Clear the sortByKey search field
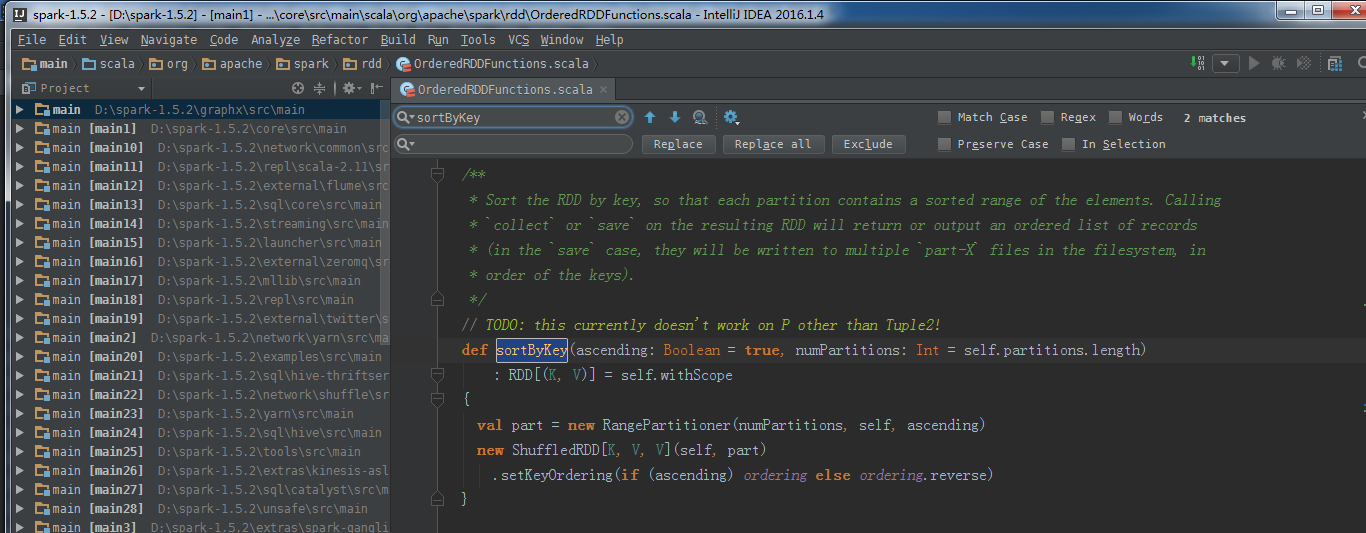This screenshot has height=533, width=1366. point(622,117)
